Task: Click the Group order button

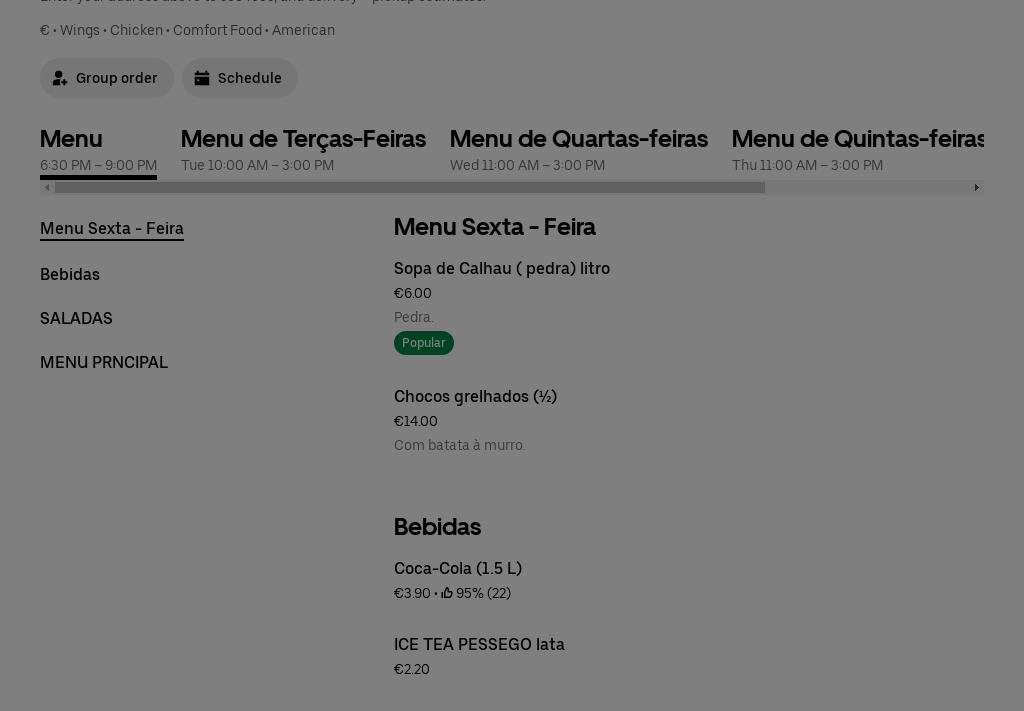Action: coord(107,78)
